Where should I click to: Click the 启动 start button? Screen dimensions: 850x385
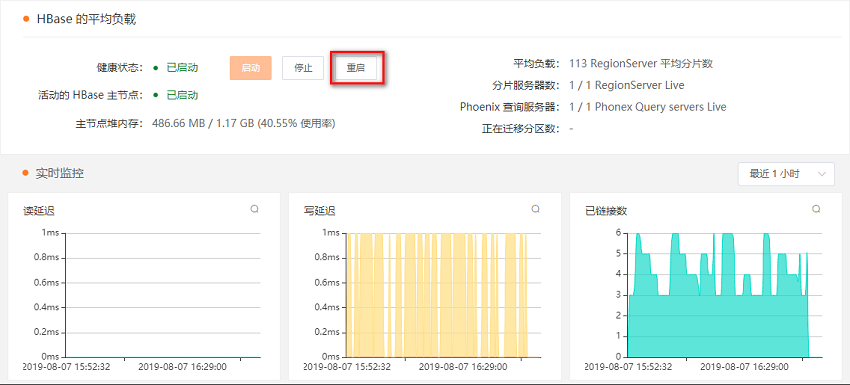point(250,68)
